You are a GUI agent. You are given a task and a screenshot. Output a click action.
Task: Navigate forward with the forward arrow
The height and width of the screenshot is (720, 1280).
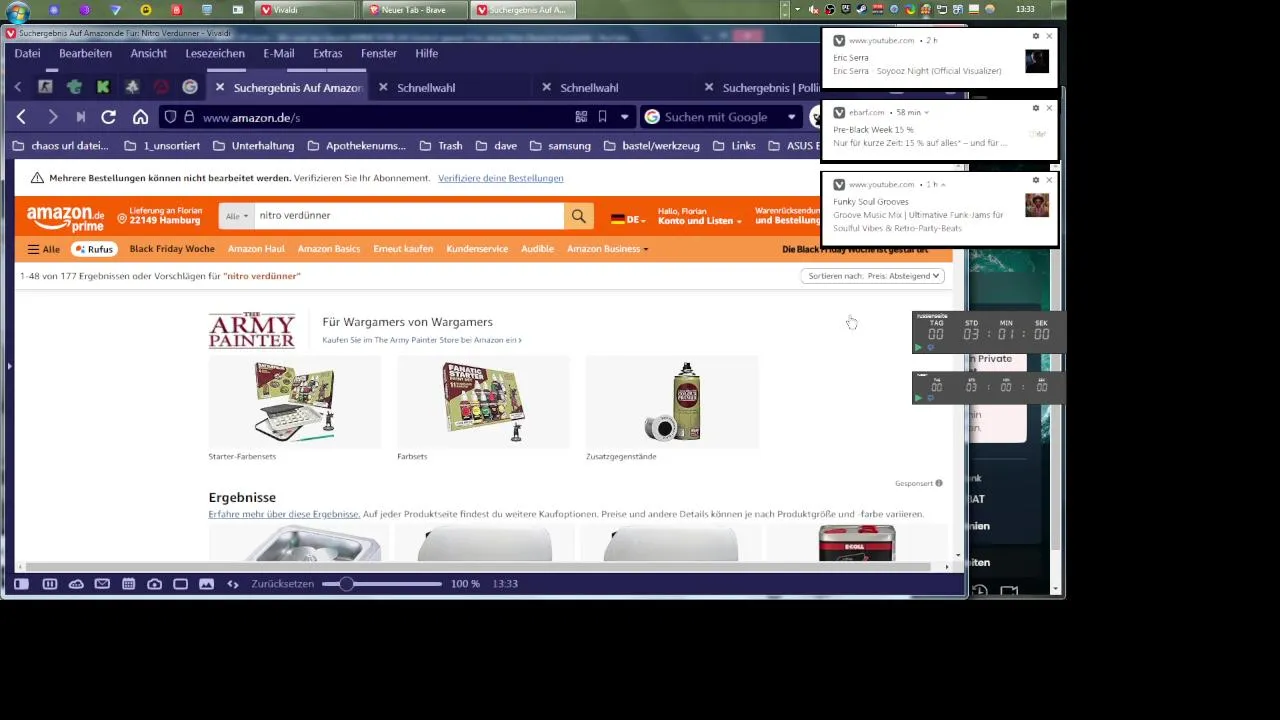(x=52, y=117)
